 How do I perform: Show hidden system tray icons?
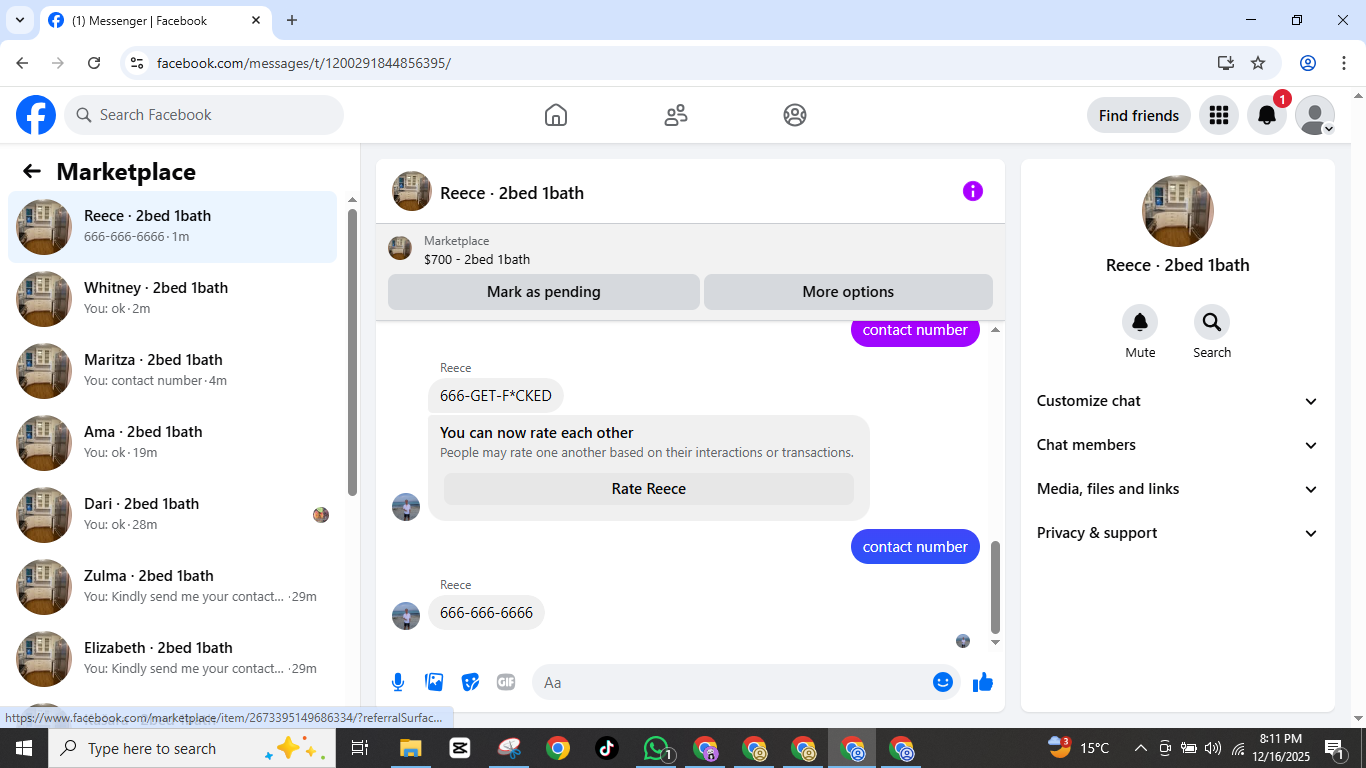[1140, 748]
